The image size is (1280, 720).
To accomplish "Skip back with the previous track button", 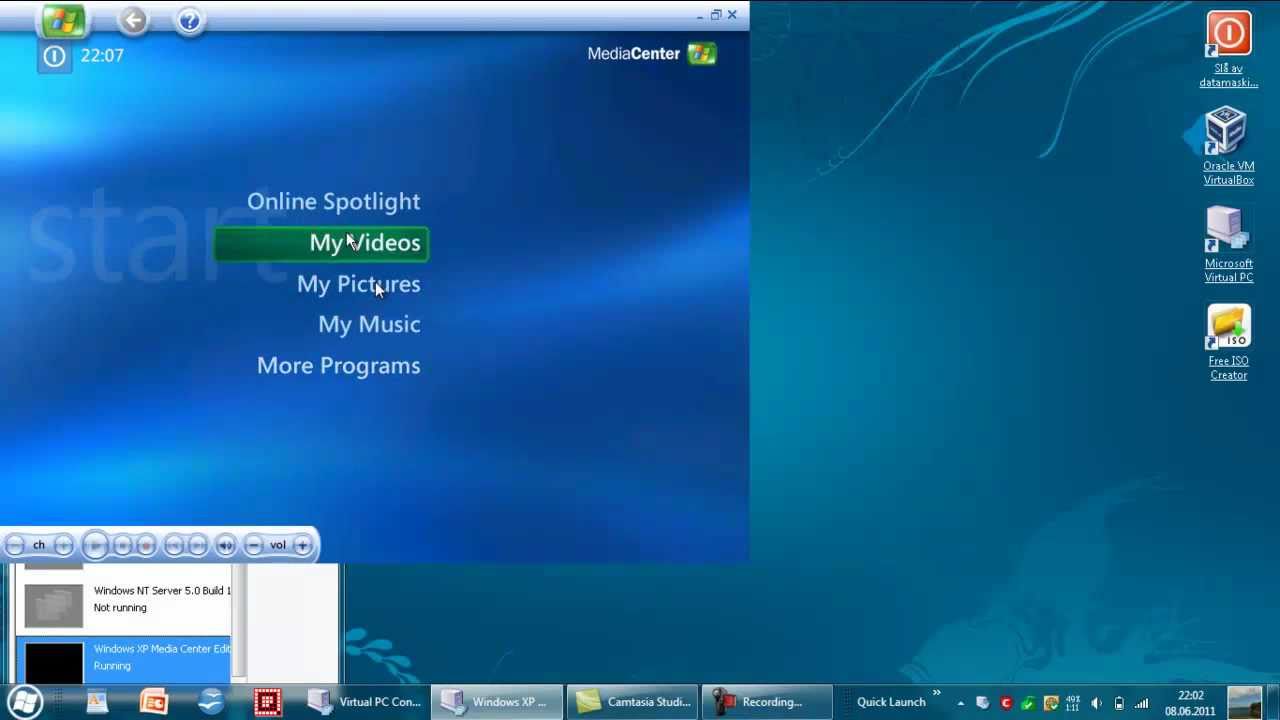I will [174, 545].
